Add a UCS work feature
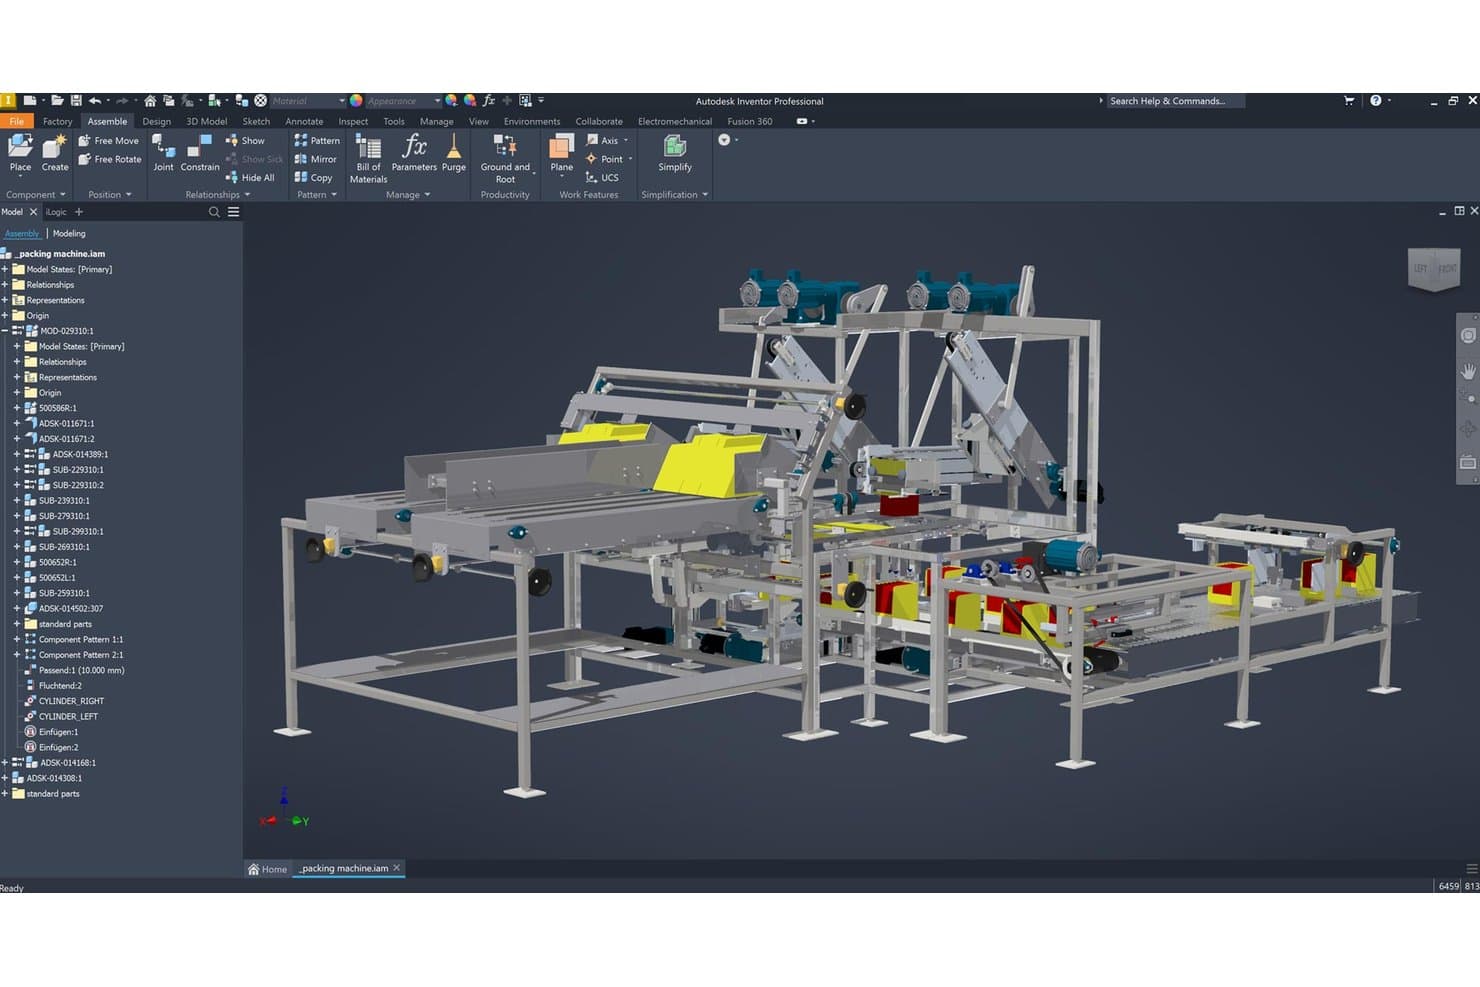1480x987 pixels. pyautogui.click(x=602, y=178)
